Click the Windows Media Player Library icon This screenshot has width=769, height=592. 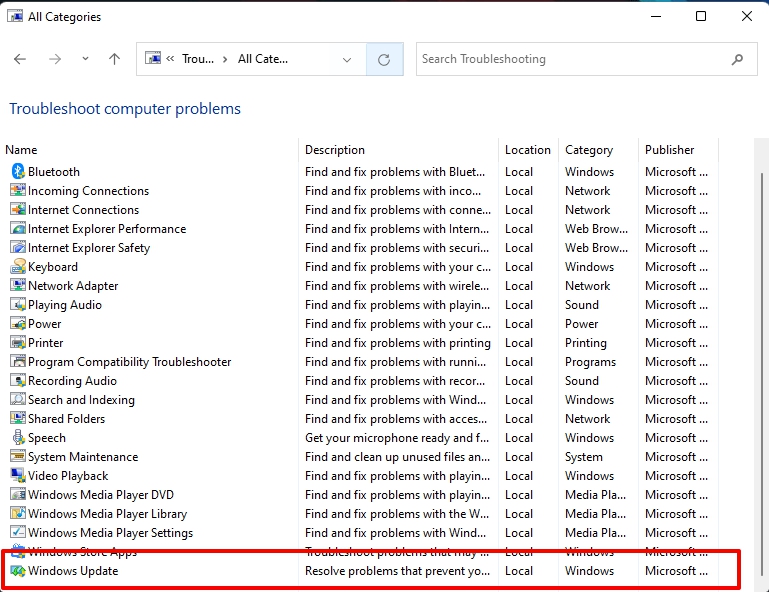(x=18, y=514)
